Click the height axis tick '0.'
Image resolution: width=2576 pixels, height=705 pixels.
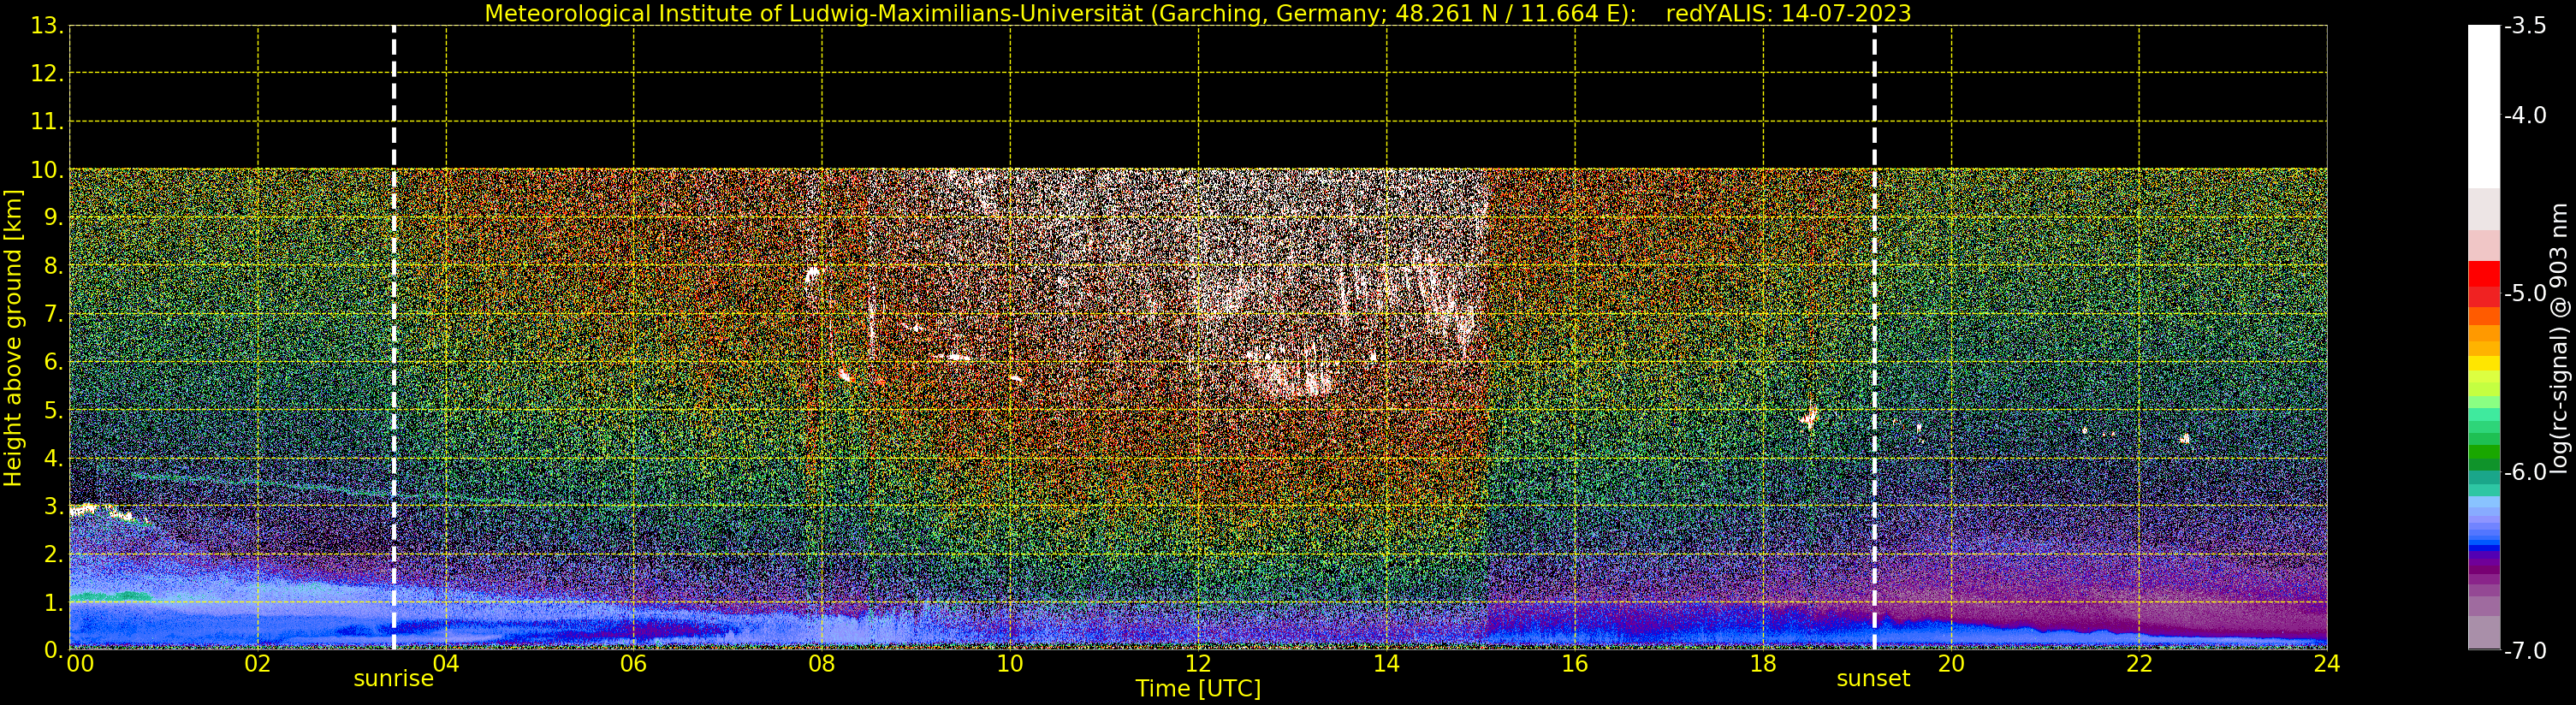point(54,650)
